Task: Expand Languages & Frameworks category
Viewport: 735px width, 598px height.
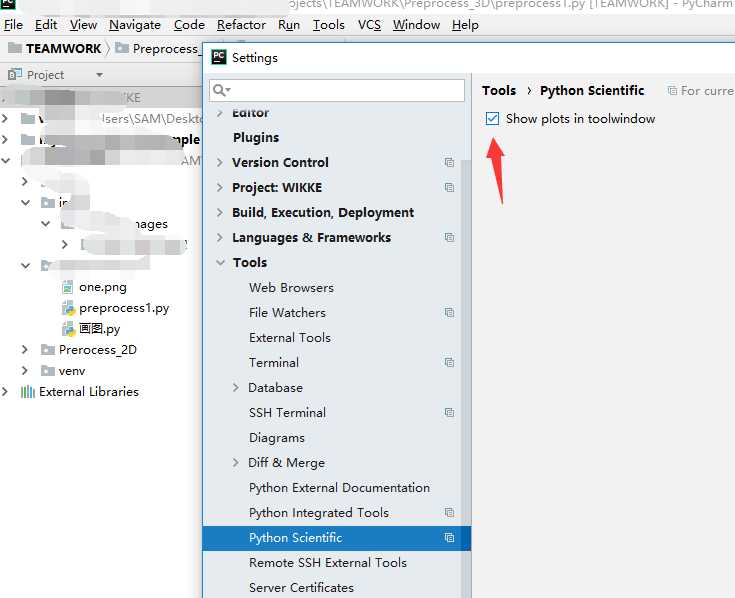Action: tap(220, 238)
